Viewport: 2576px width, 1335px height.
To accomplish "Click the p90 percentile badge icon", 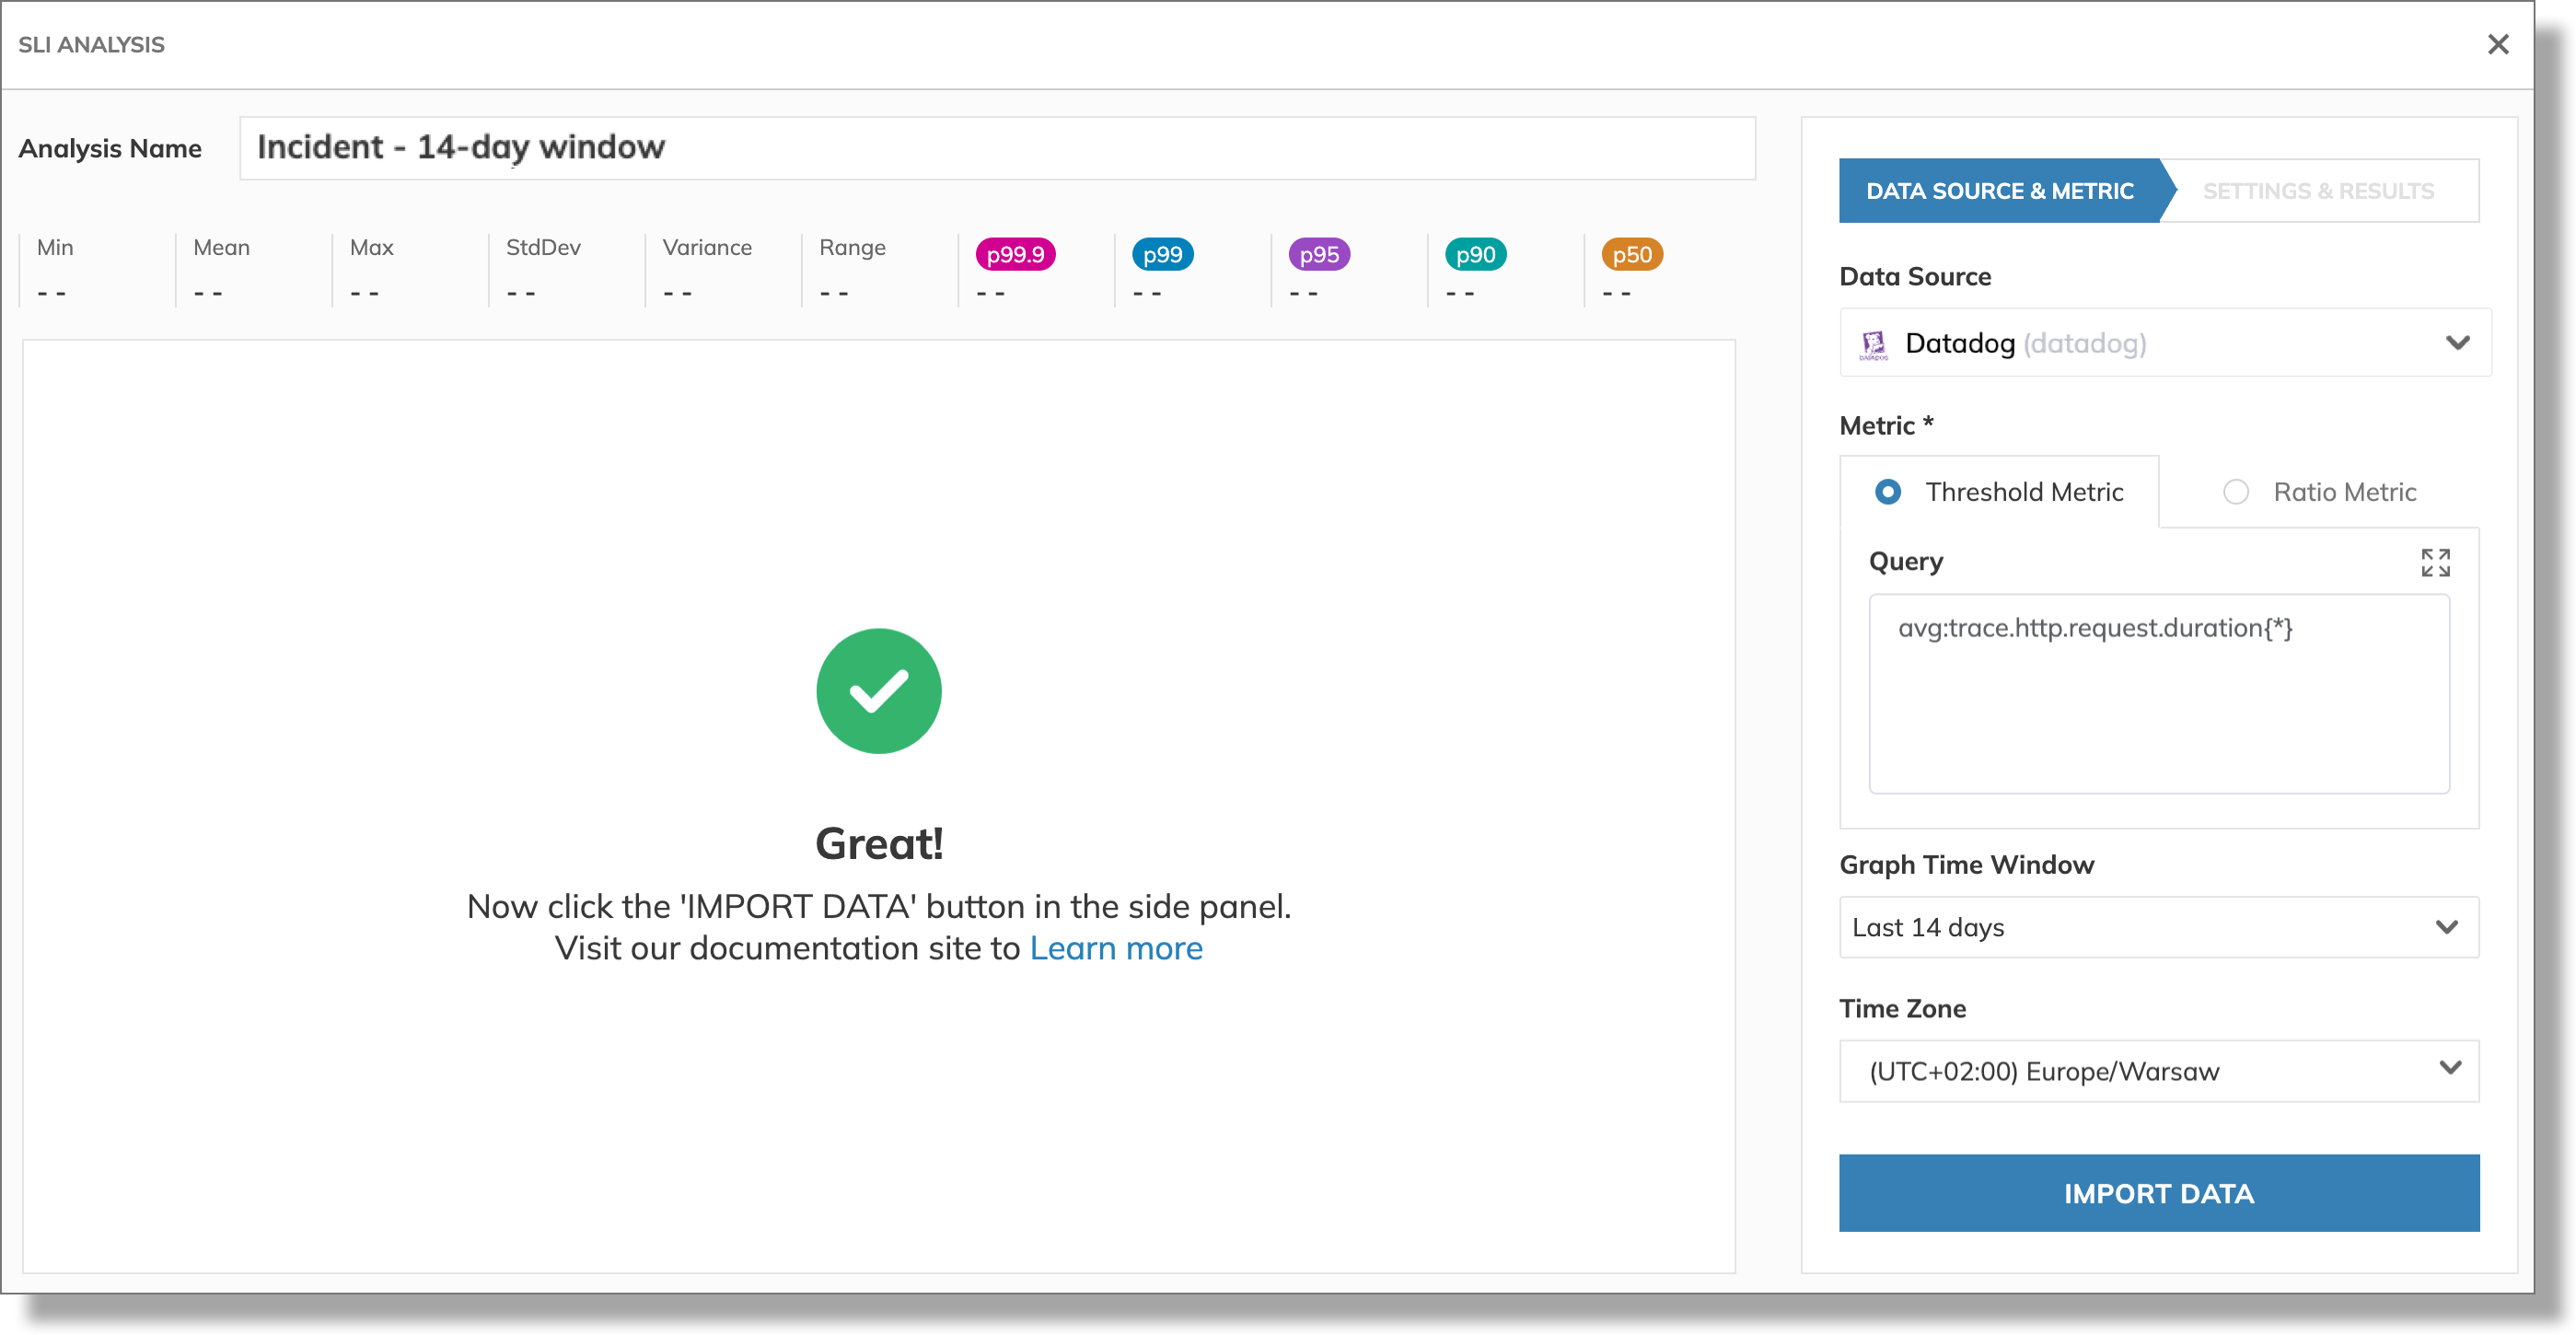I will pyautogui.click(x=1474, y=255).
